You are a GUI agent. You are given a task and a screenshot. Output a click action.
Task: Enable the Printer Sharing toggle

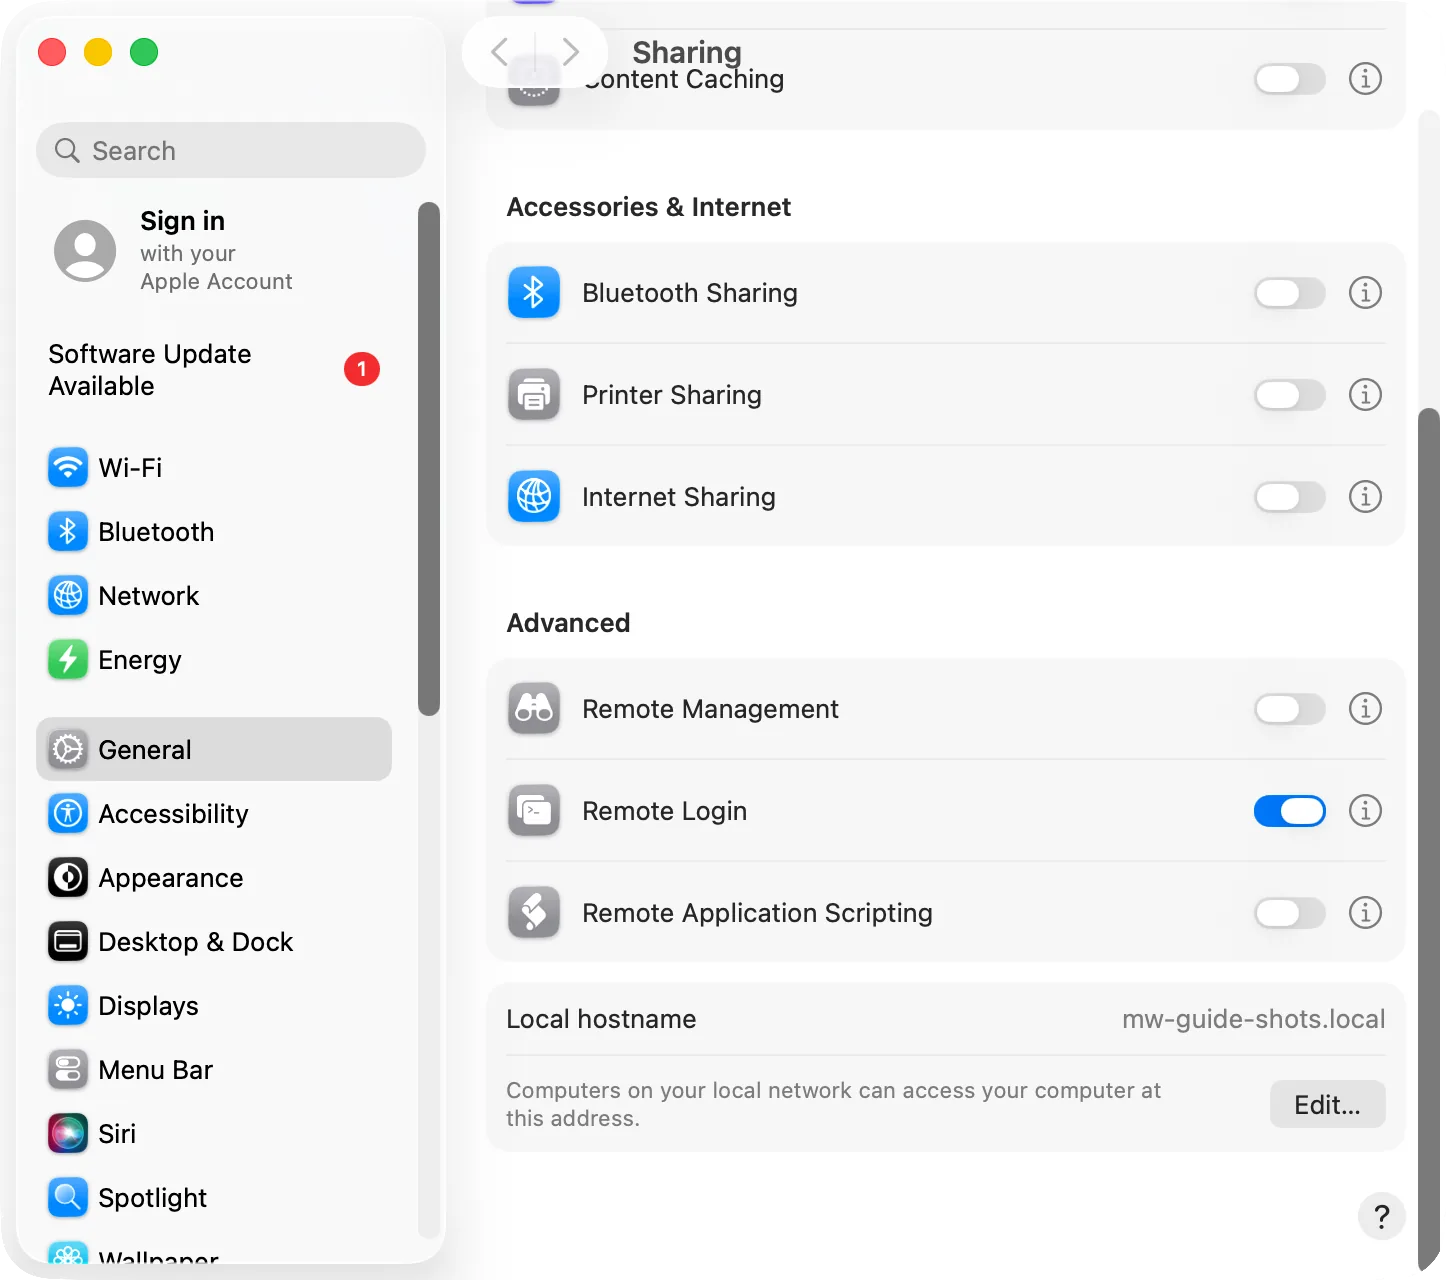(1290, 395)
